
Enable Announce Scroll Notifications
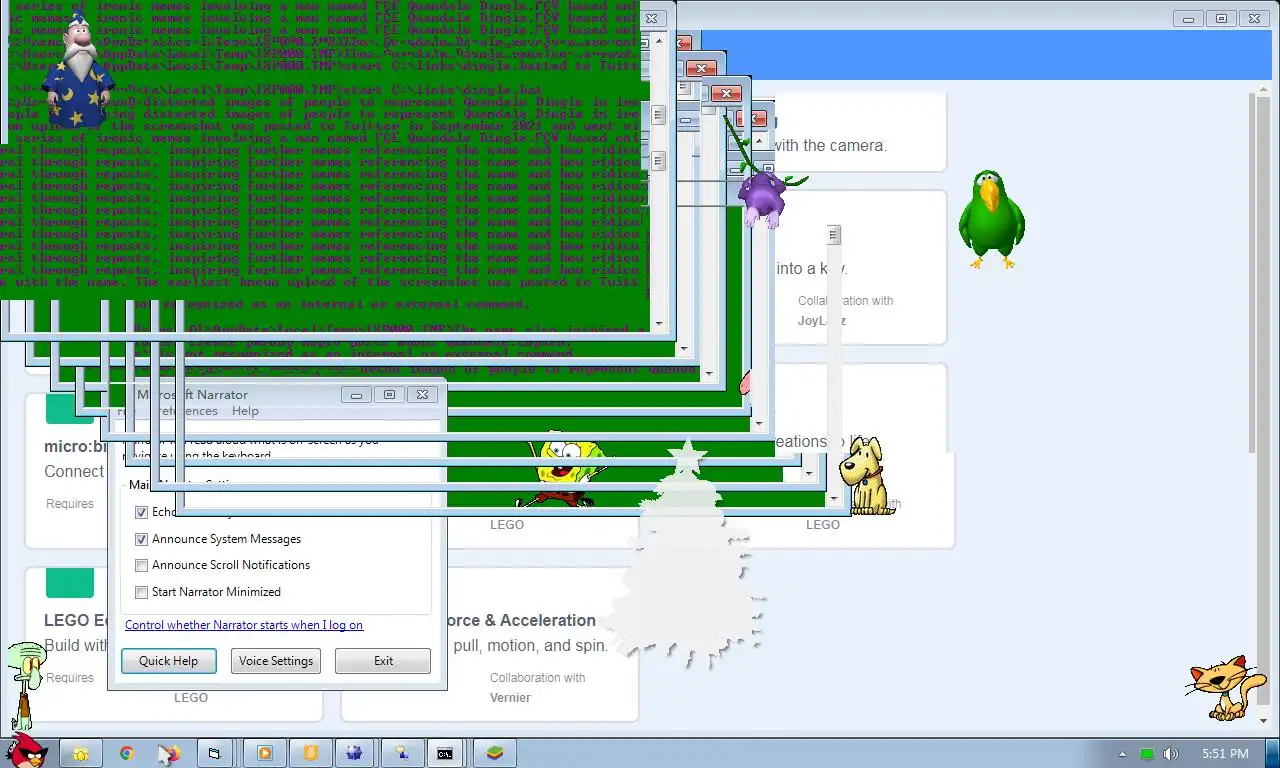point(142,565)
